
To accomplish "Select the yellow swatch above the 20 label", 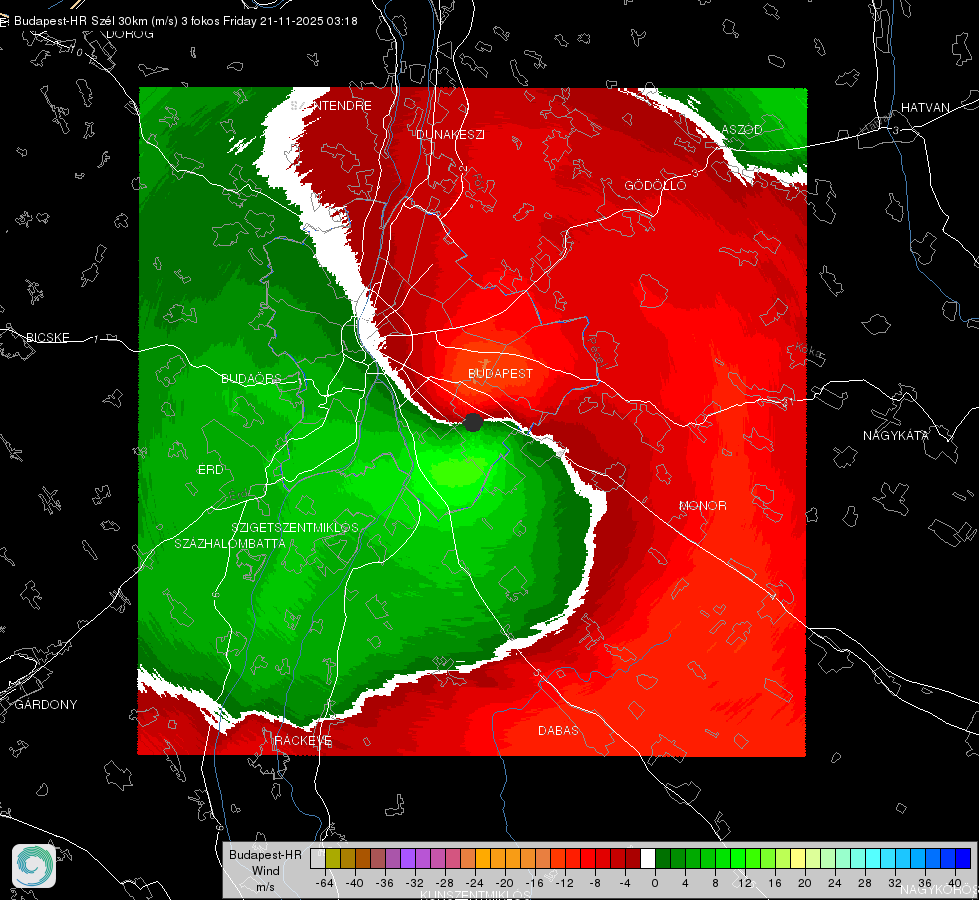I will coord(798,858).
